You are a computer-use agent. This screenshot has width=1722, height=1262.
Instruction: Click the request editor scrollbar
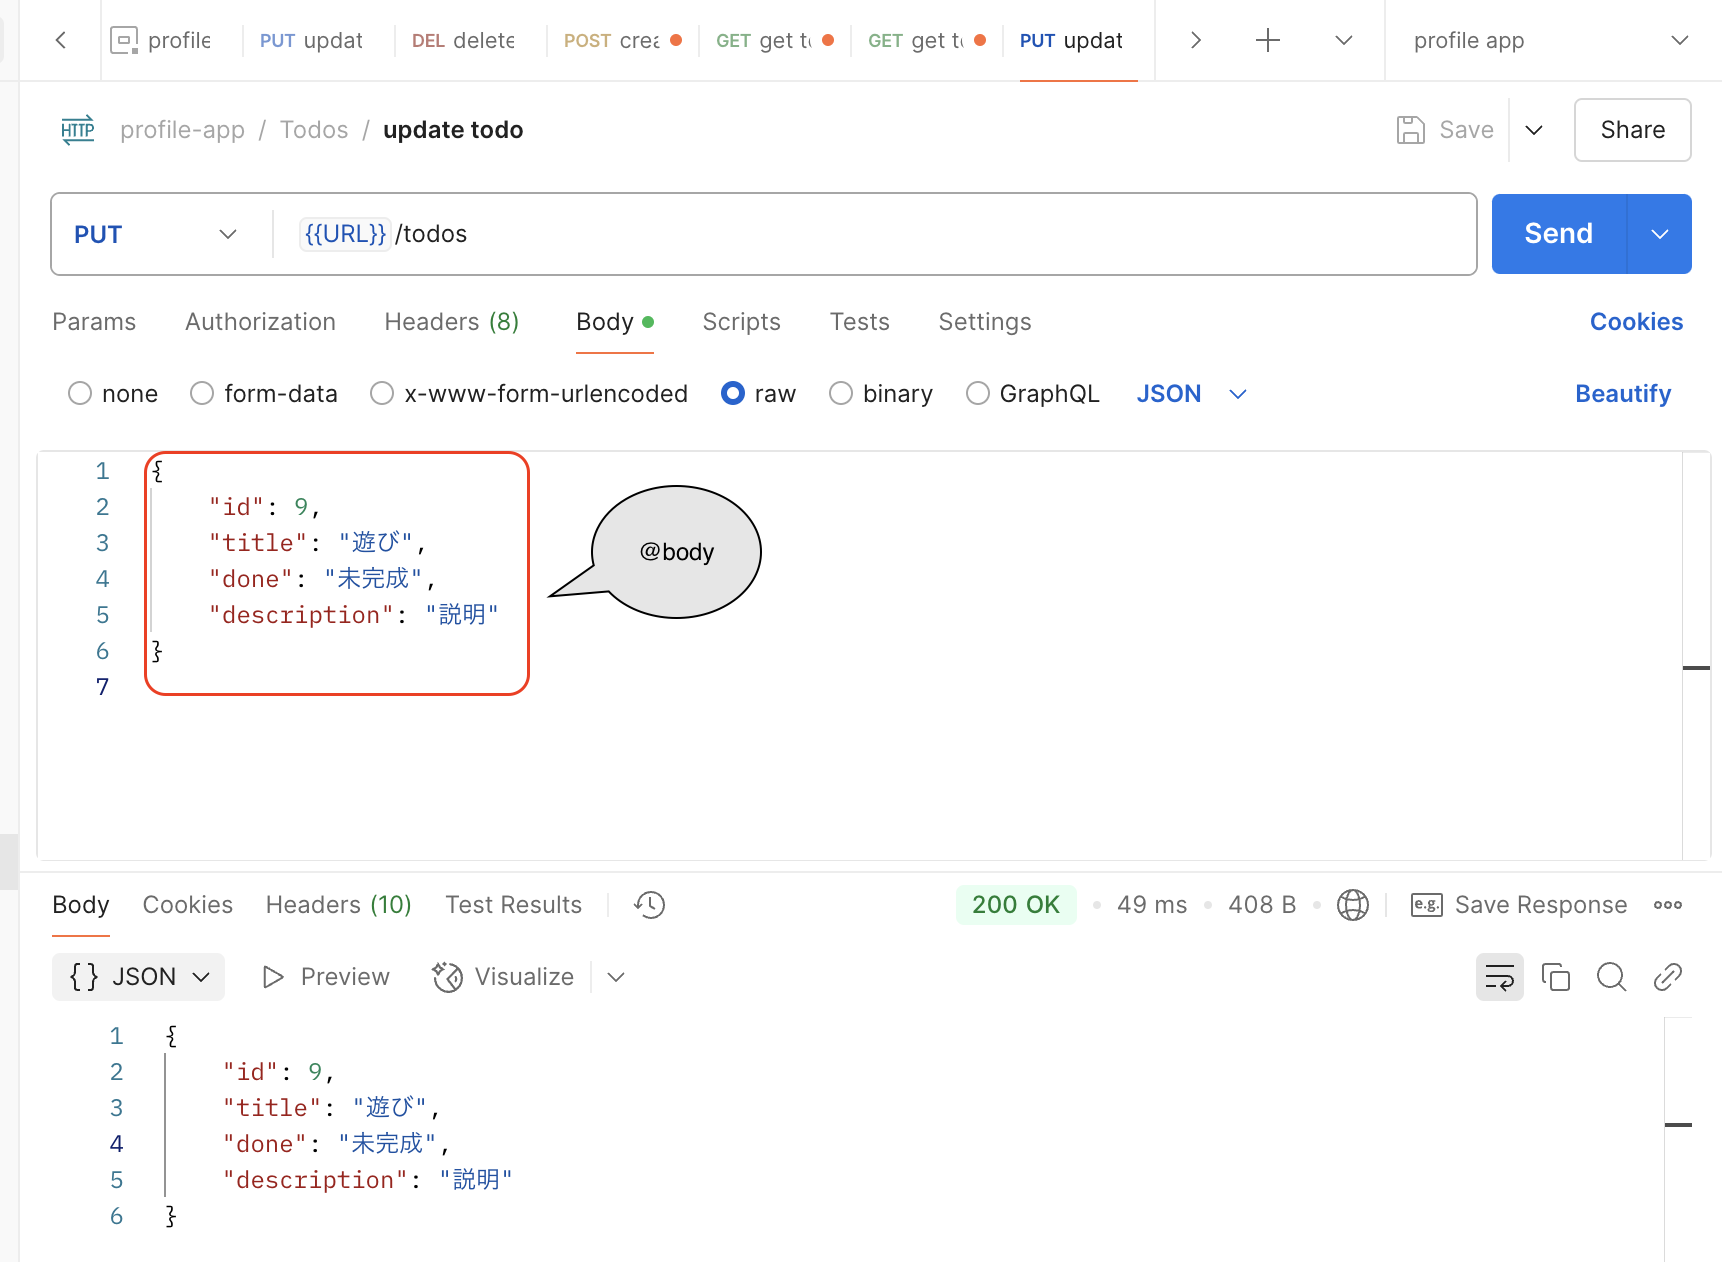[x=1696, y=656]
